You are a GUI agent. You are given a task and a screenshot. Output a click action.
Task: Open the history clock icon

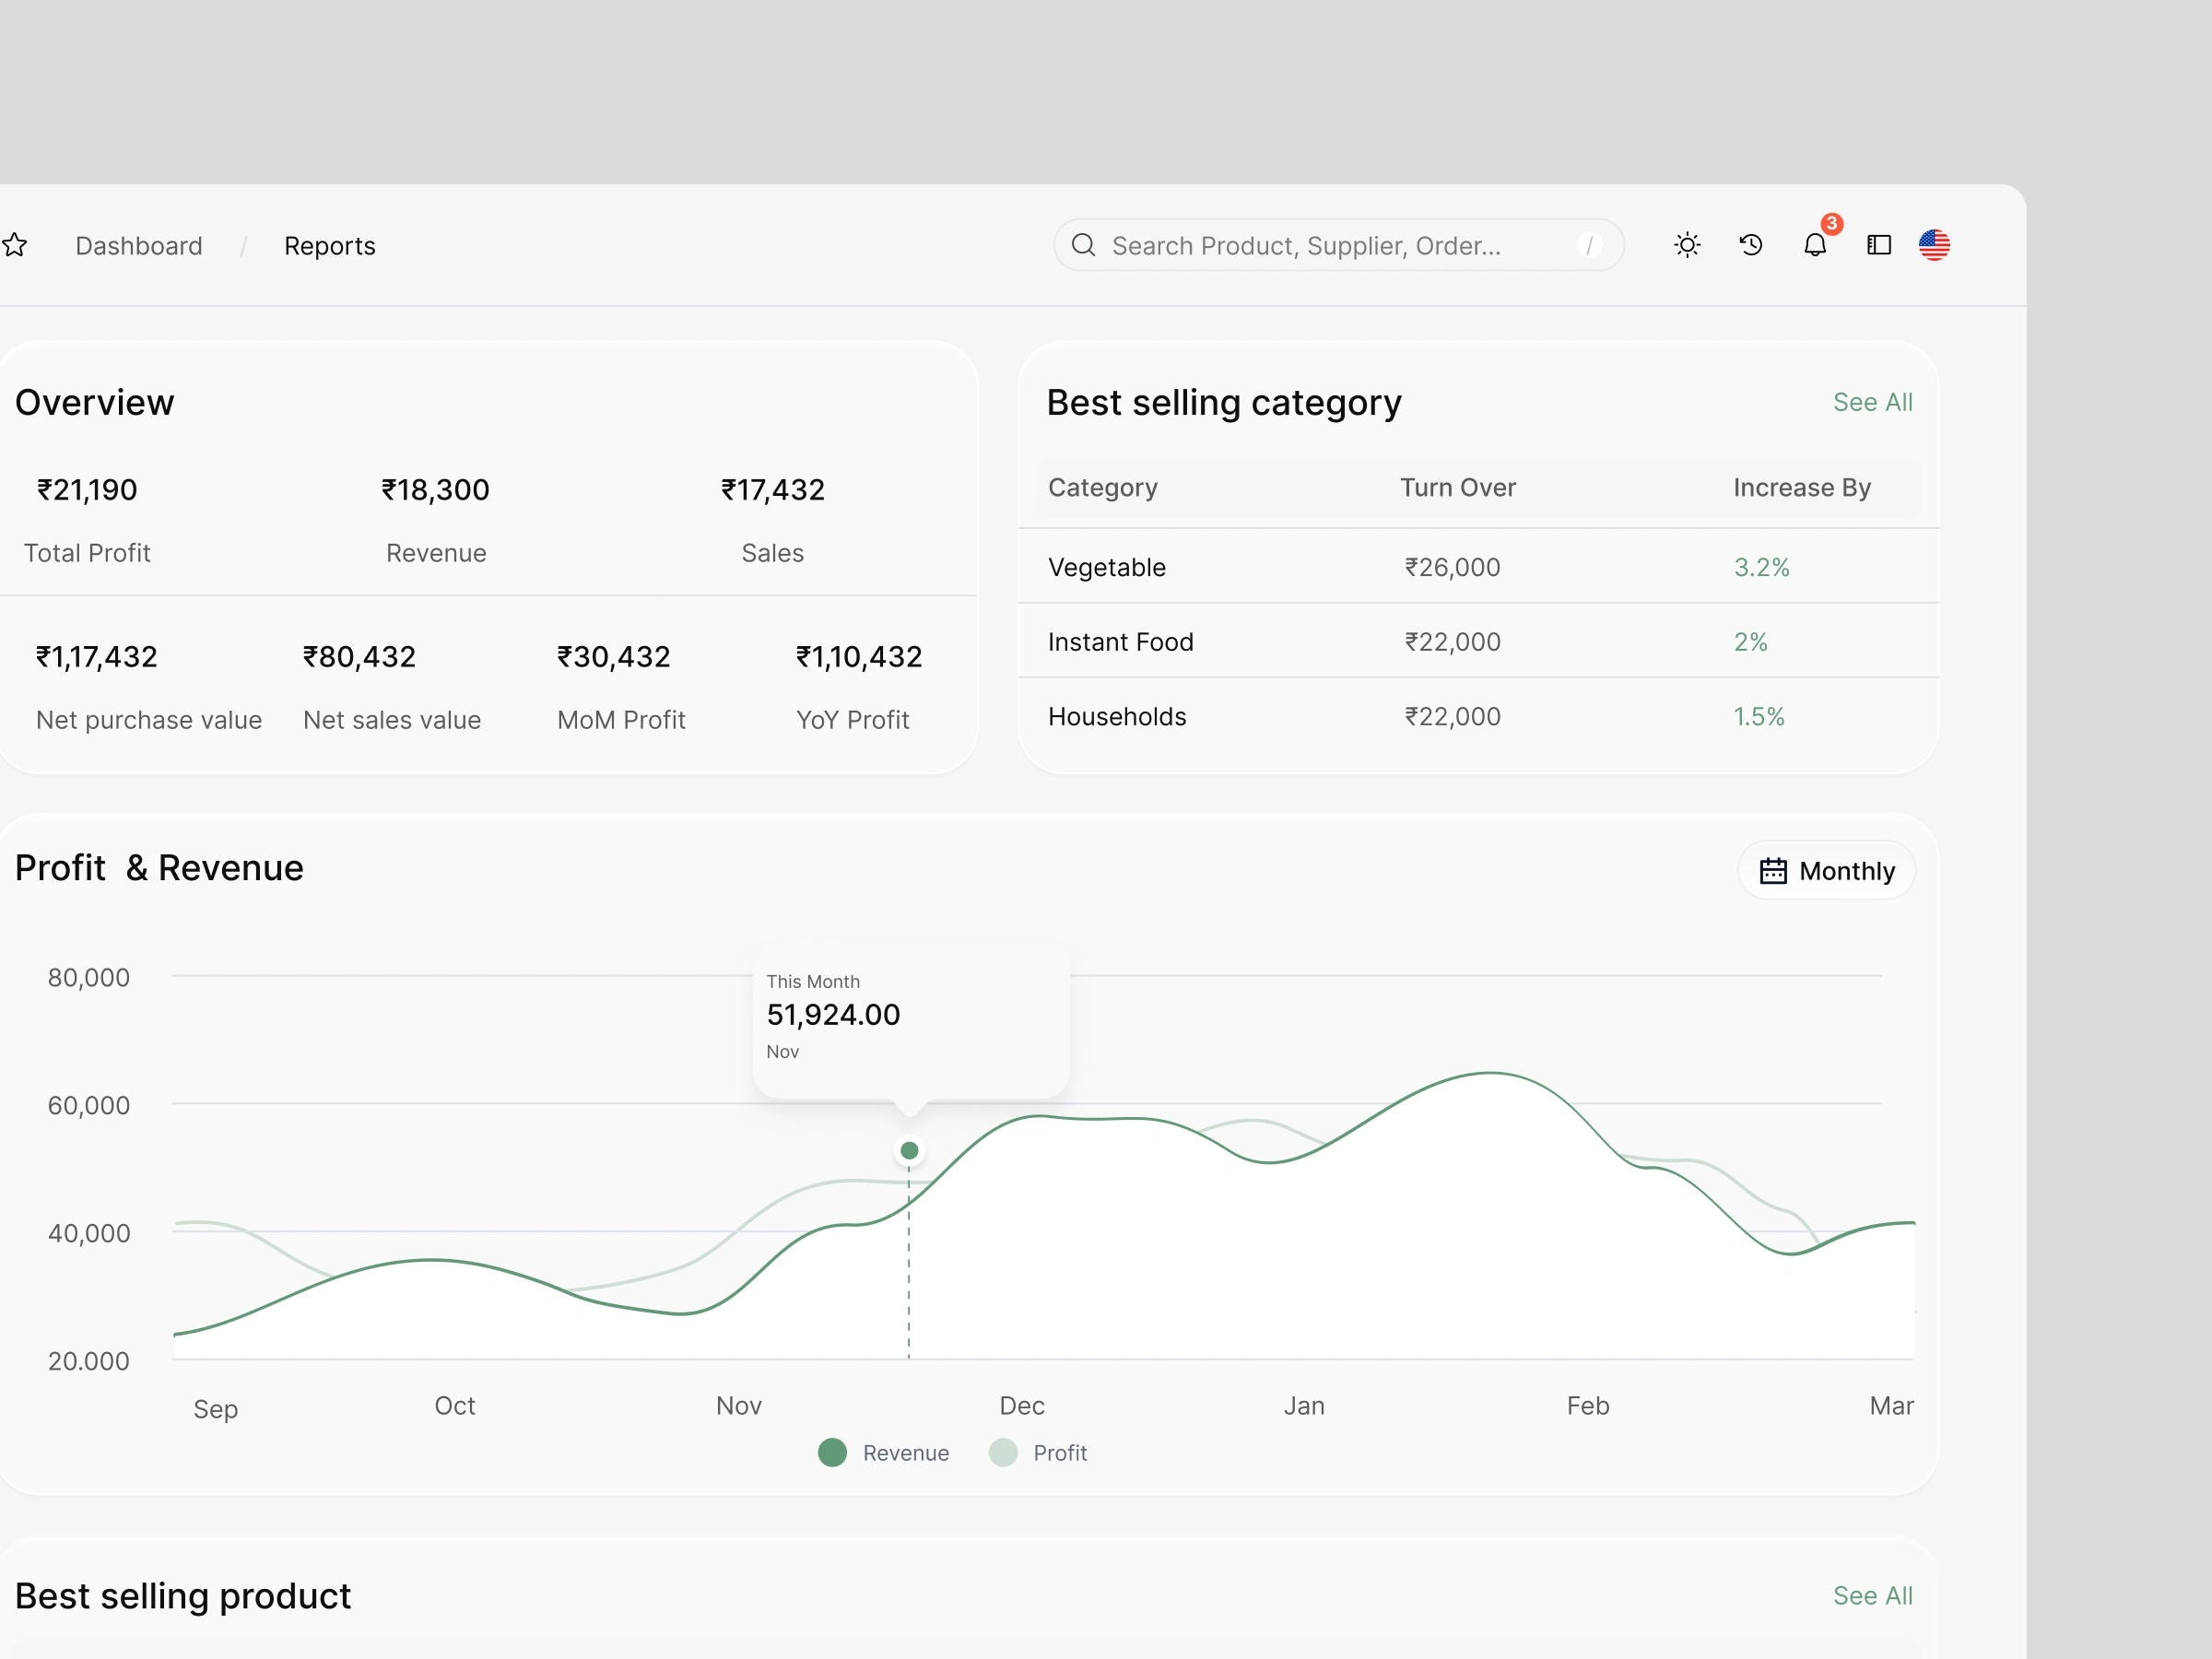[x=1750, y=245]
